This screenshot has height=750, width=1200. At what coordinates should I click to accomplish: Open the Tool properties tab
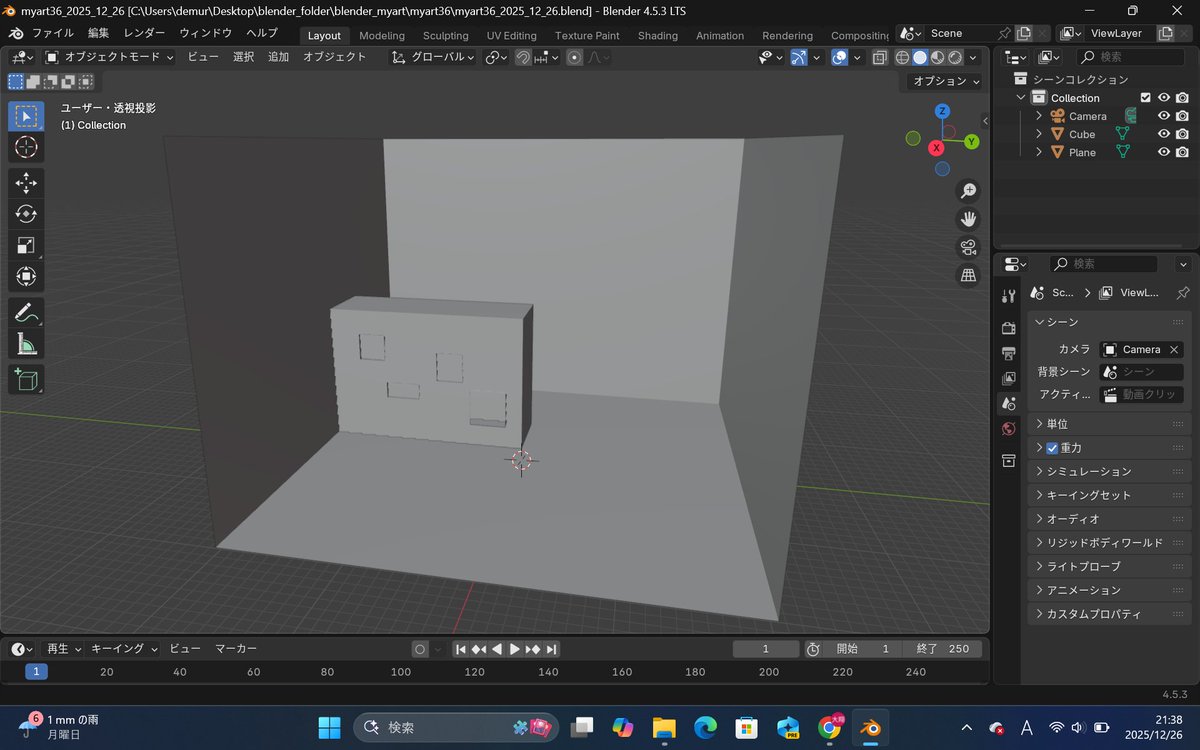[1008, 295]
